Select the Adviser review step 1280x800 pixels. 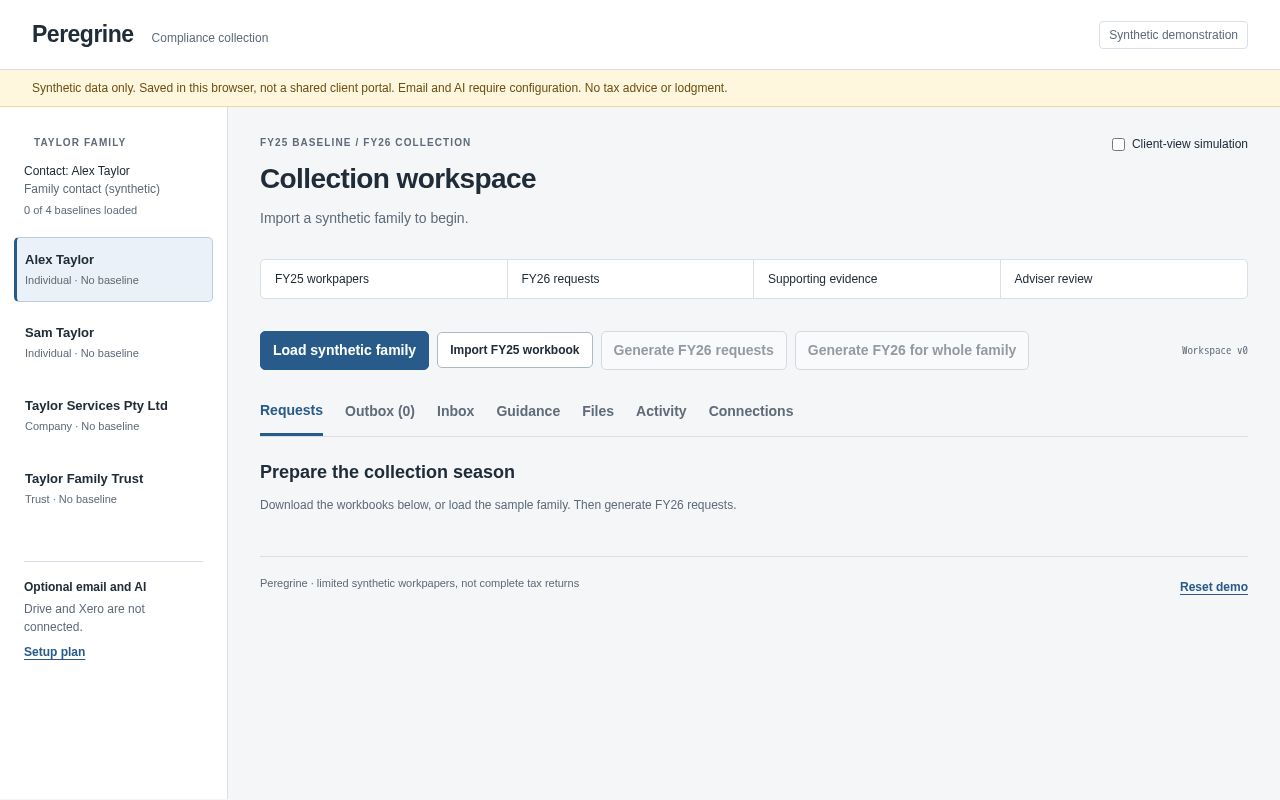pos(1124,279)
